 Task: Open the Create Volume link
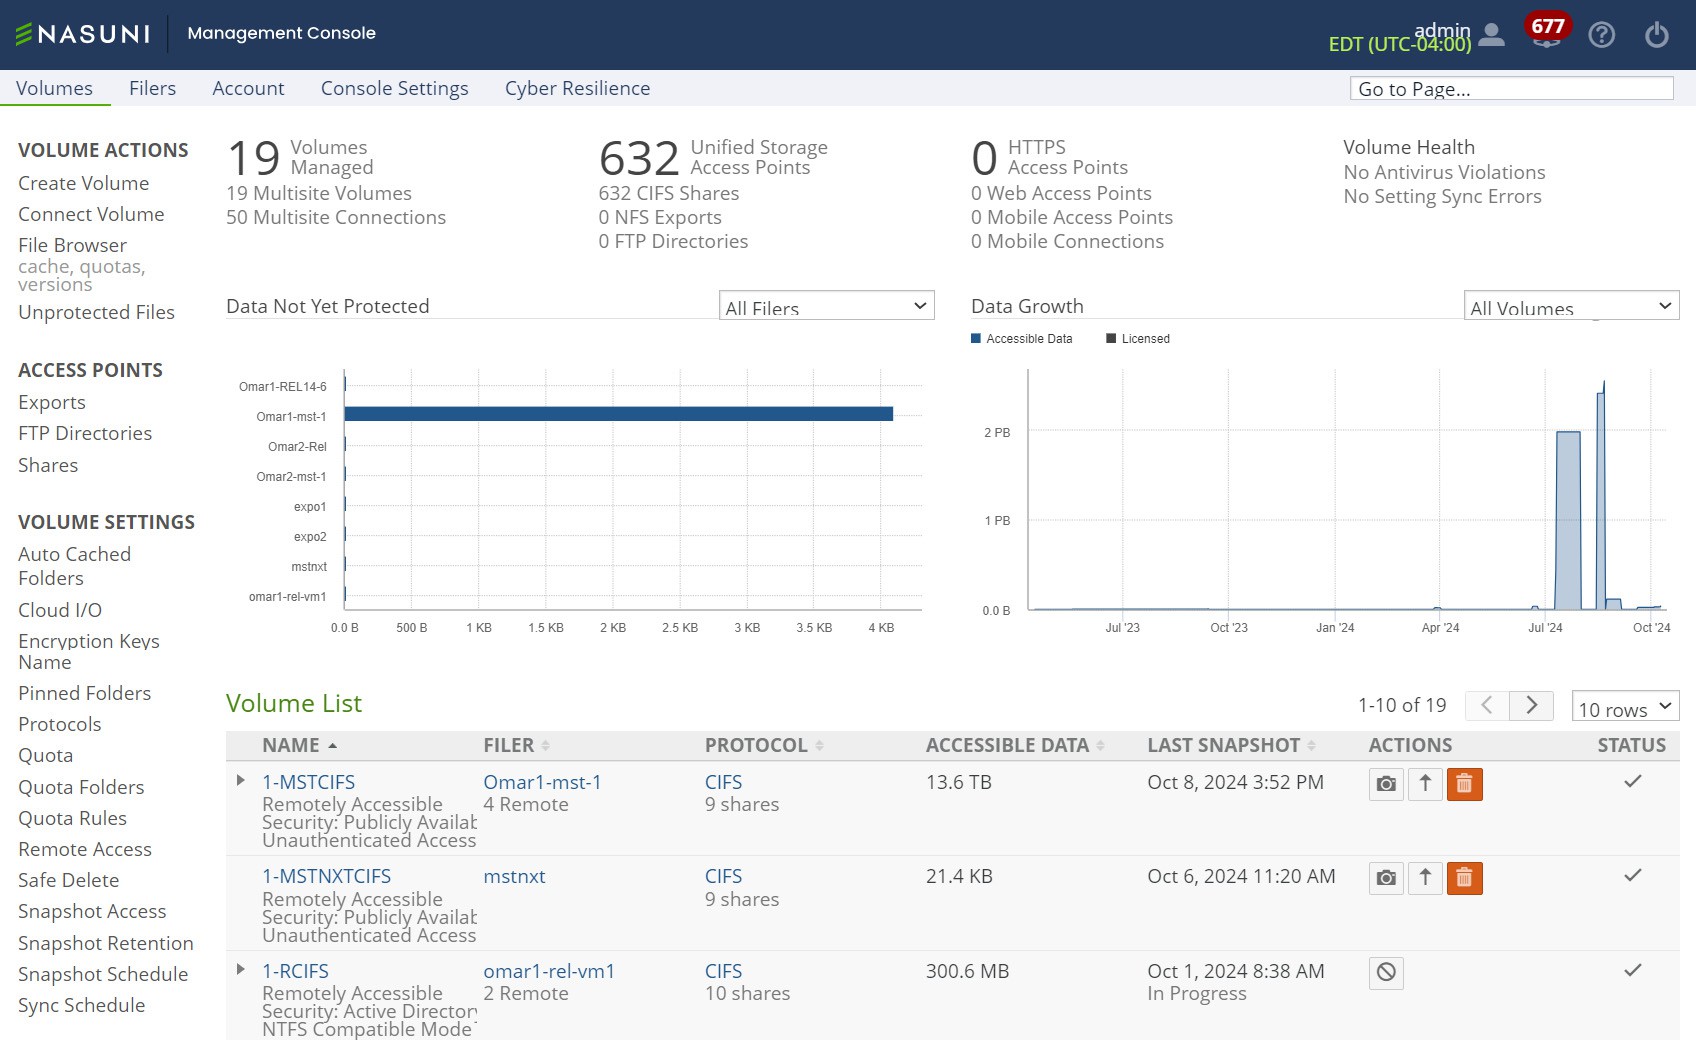pyautogui.click(x=83, y=183)
